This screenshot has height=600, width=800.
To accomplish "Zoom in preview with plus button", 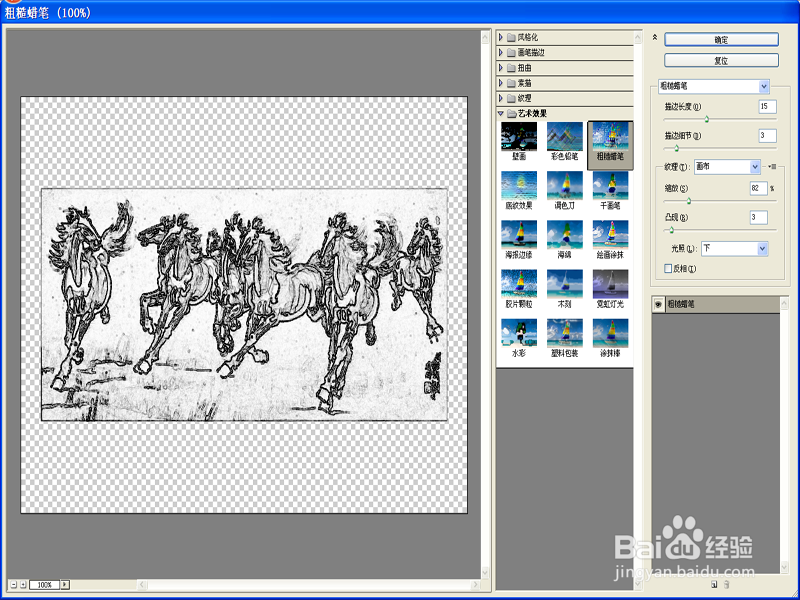I will (23, 585).
